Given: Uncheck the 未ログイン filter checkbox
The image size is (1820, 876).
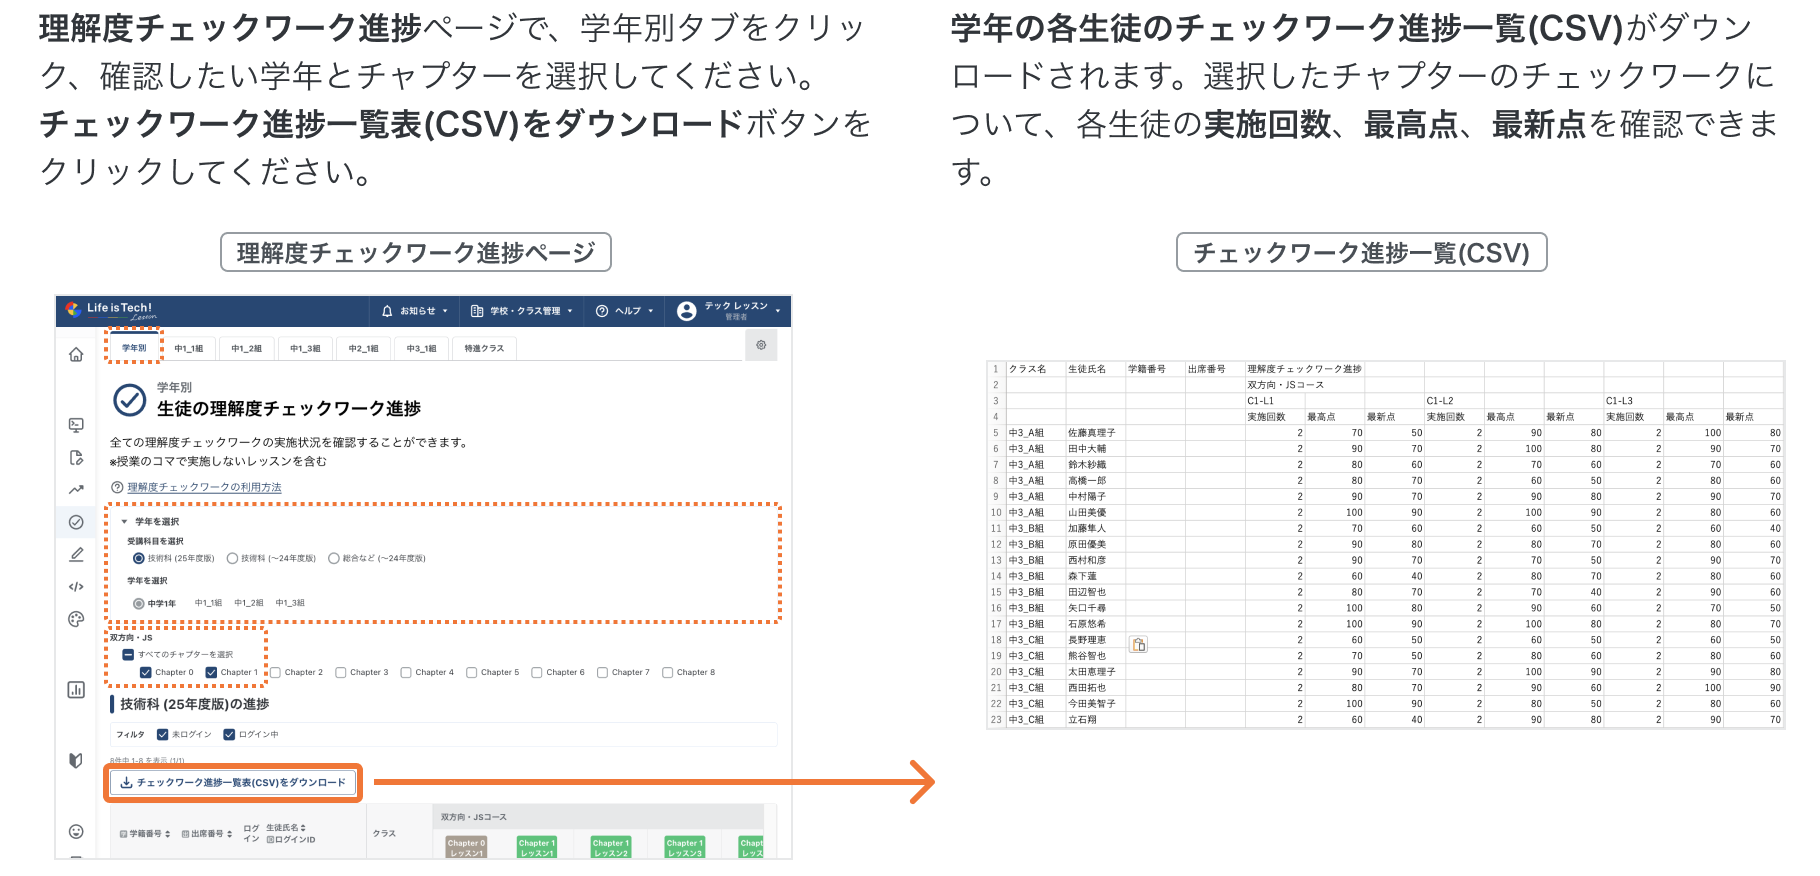Looking at the screenshot, I should [163, 735].
